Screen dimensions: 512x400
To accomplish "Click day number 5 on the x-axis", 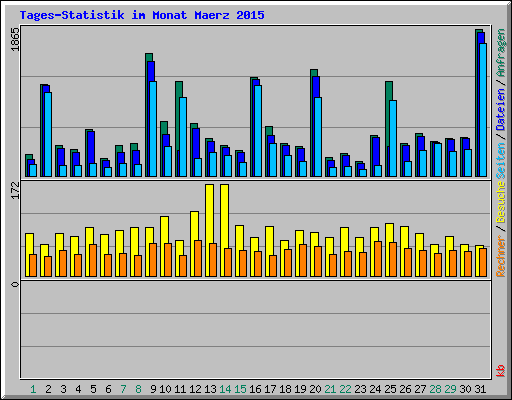I will point(93,389).
